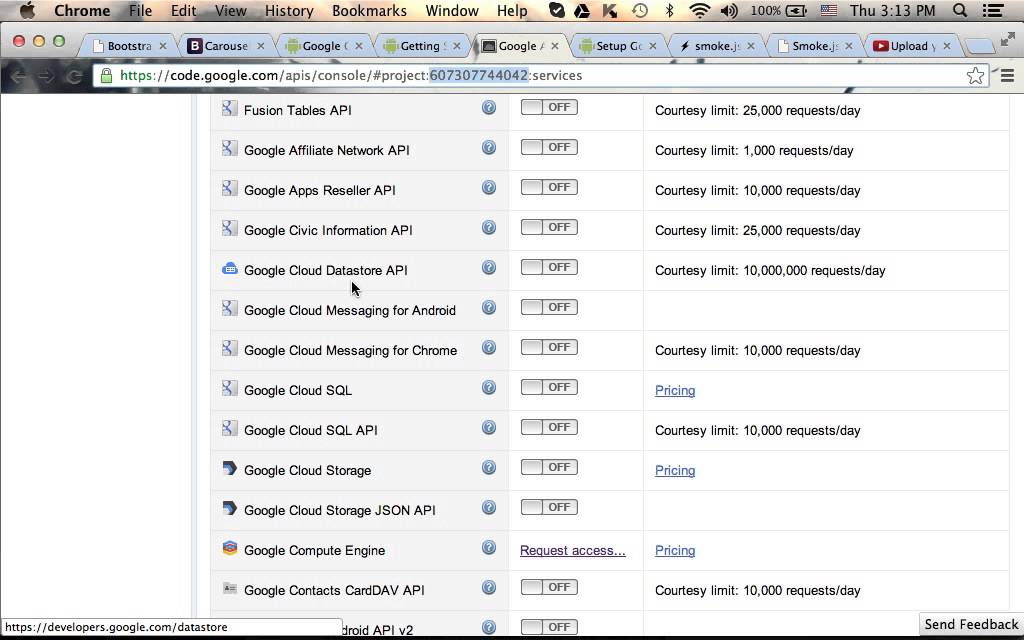The width and height of the screenshot is (1024, 640).
Task: Go back to the previous page
Action: [x=18, y=76]
